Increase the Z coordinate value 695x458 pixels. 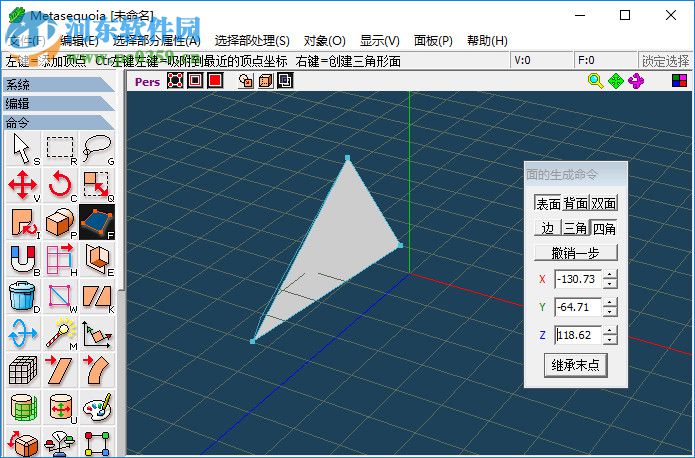[x=610, y=330]
